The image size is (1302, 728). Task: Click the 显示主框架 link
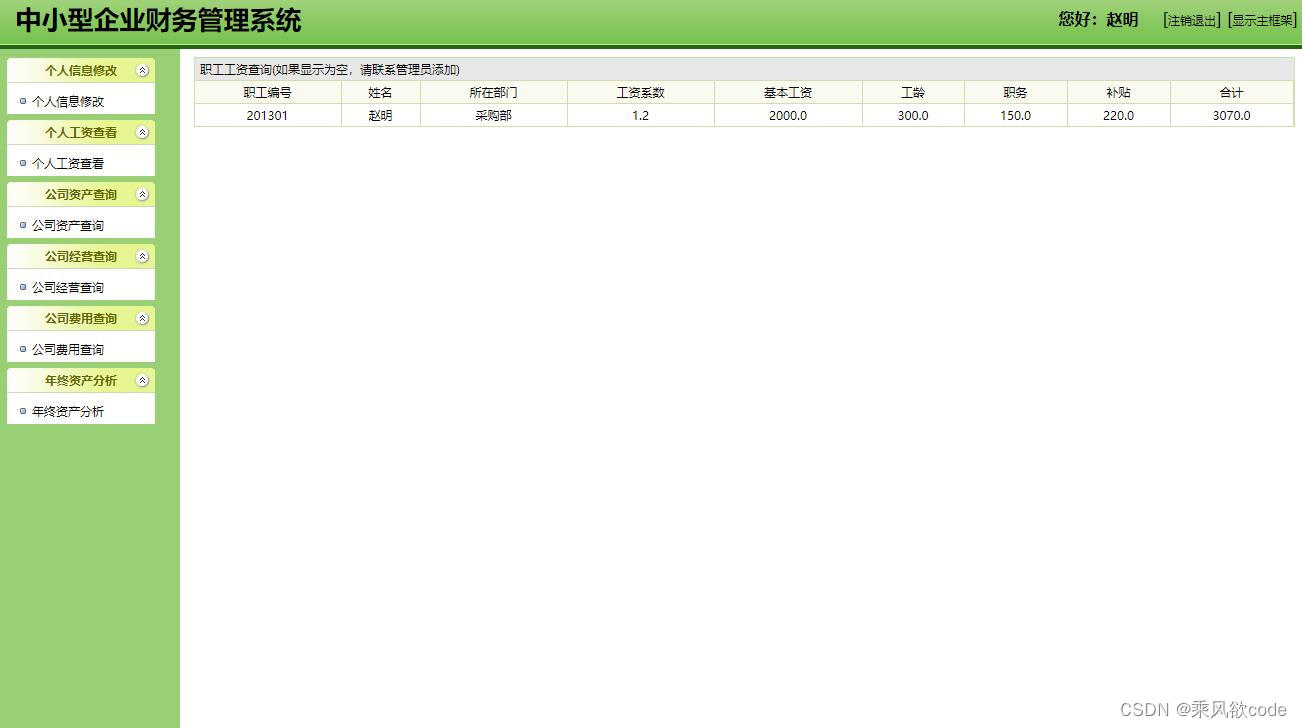pos(1261,20)
